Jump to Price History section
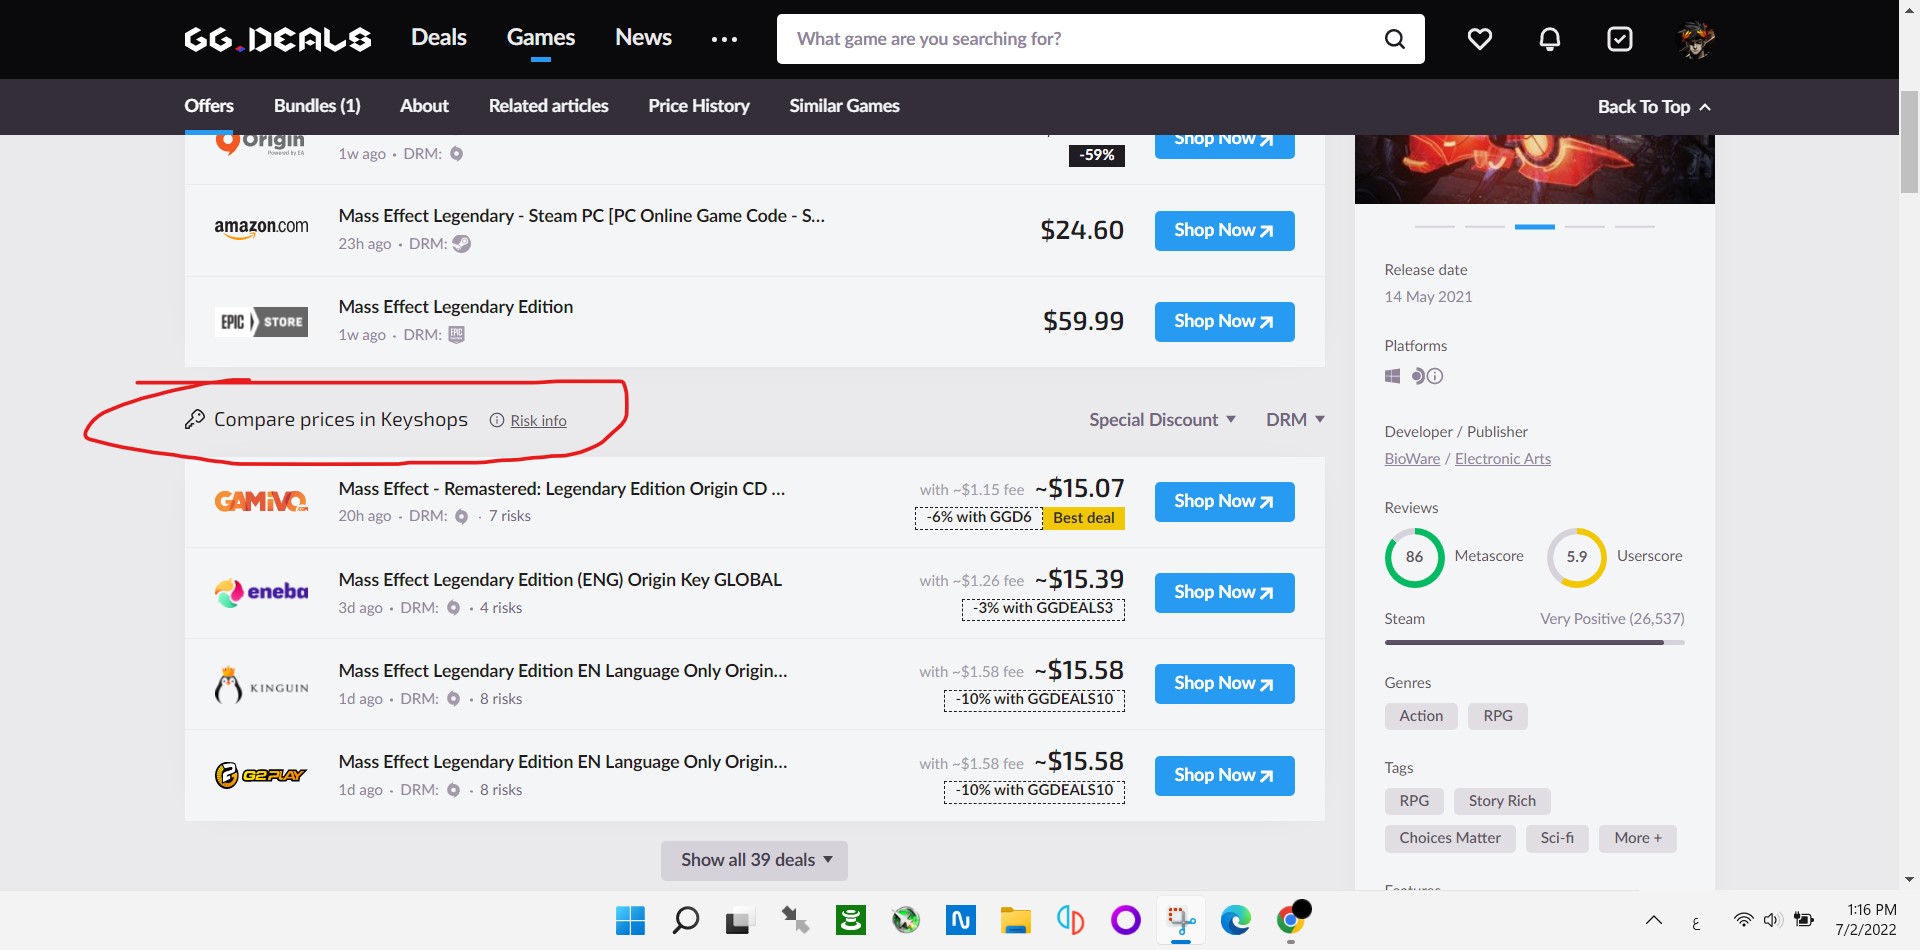 pos(699,106)
